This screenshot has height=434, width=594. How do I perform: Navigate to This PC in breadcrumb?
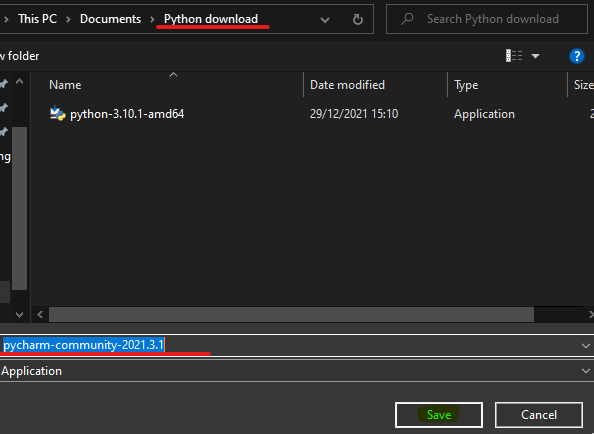point(38,19)
